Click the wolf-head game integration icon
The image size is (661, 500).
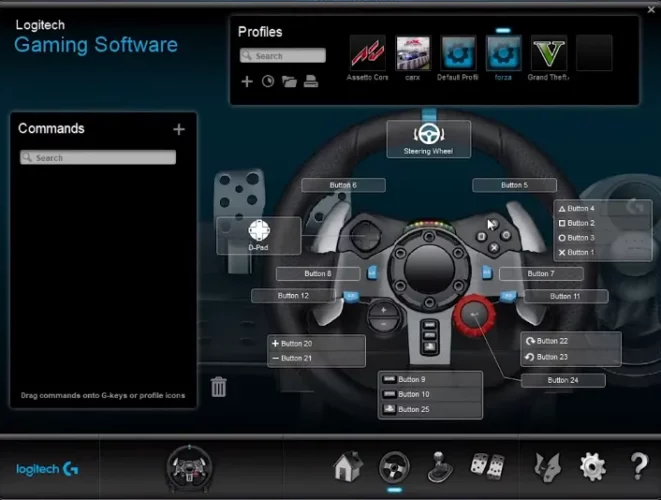[x=548, y=467]
